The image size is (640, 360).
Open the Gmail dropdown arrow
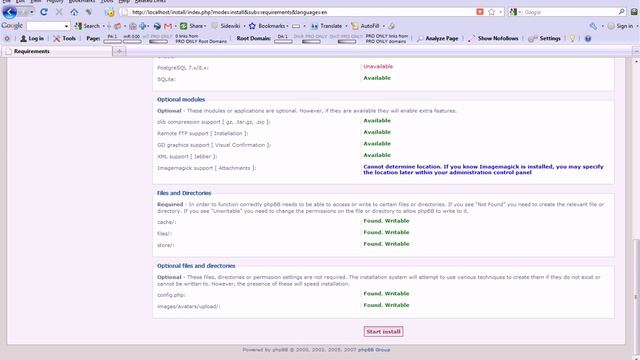[175, 26]
